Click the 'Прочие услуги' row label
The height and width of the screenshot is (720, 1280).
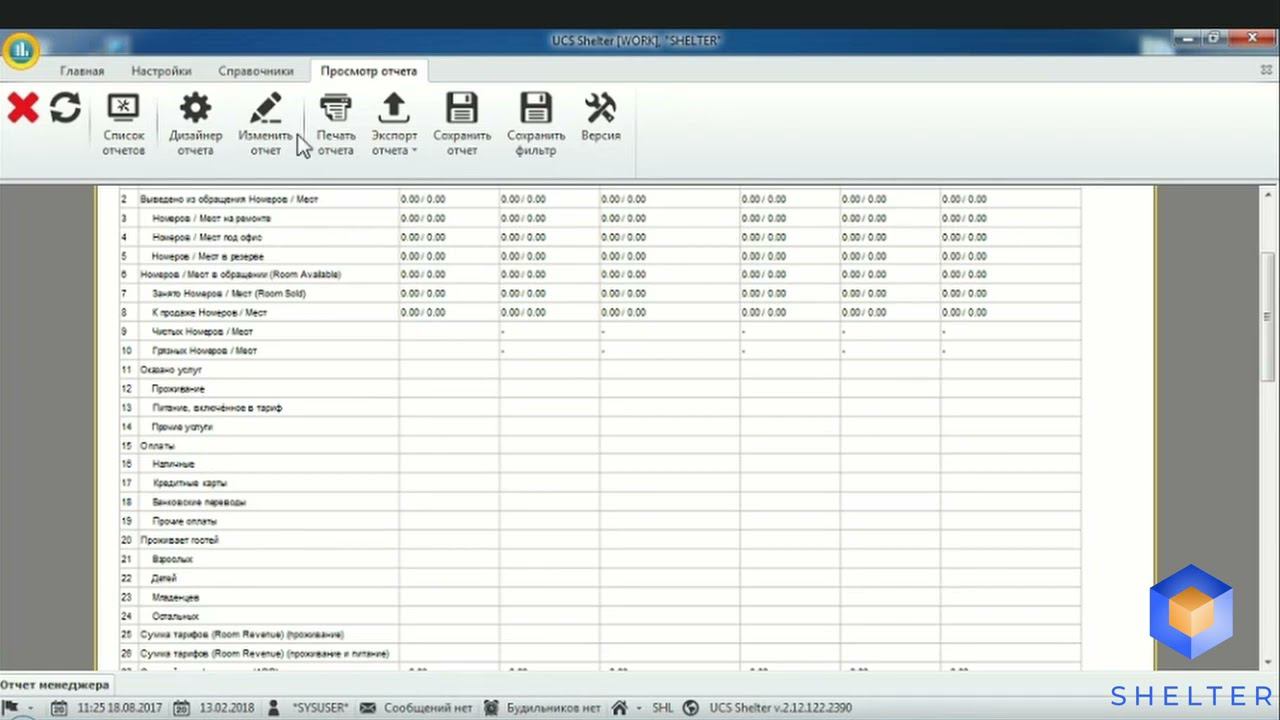pyautogui.click(x=182, y=427)
